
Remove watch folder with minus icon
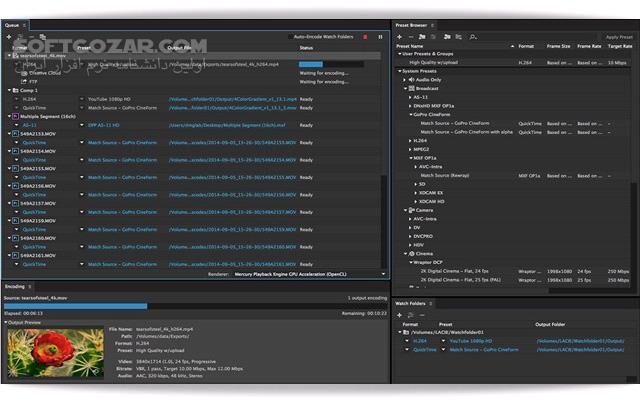tap(422, 315)
